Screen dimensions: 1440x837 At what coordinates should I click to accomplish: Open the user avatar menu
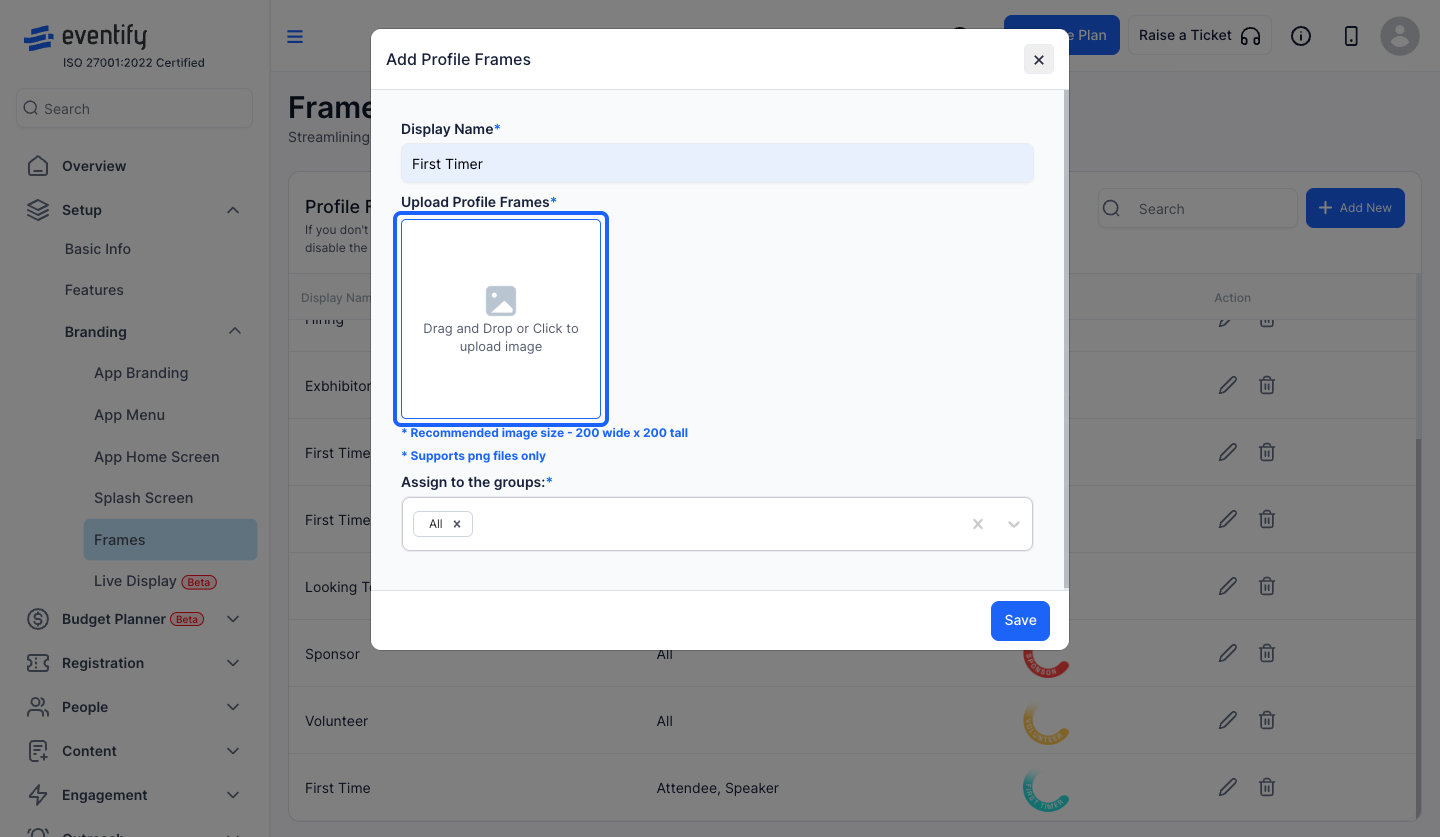1400,36
